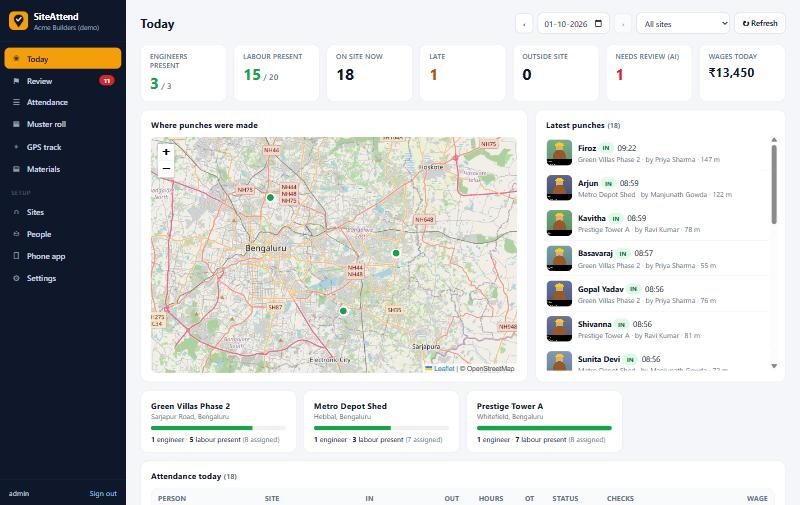The width and height of the screenshot is (800, 505).
Task: Click the Engineers Present stat card
Action: 183,72
